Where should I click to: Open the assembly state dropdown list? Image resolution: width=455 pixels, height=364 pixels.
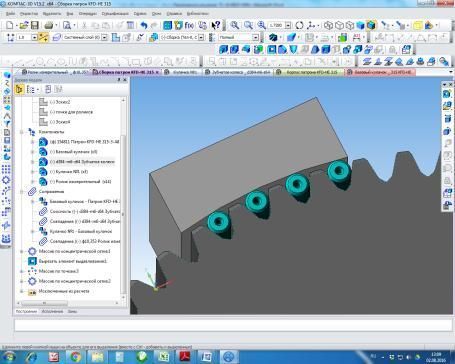(201, 37)
